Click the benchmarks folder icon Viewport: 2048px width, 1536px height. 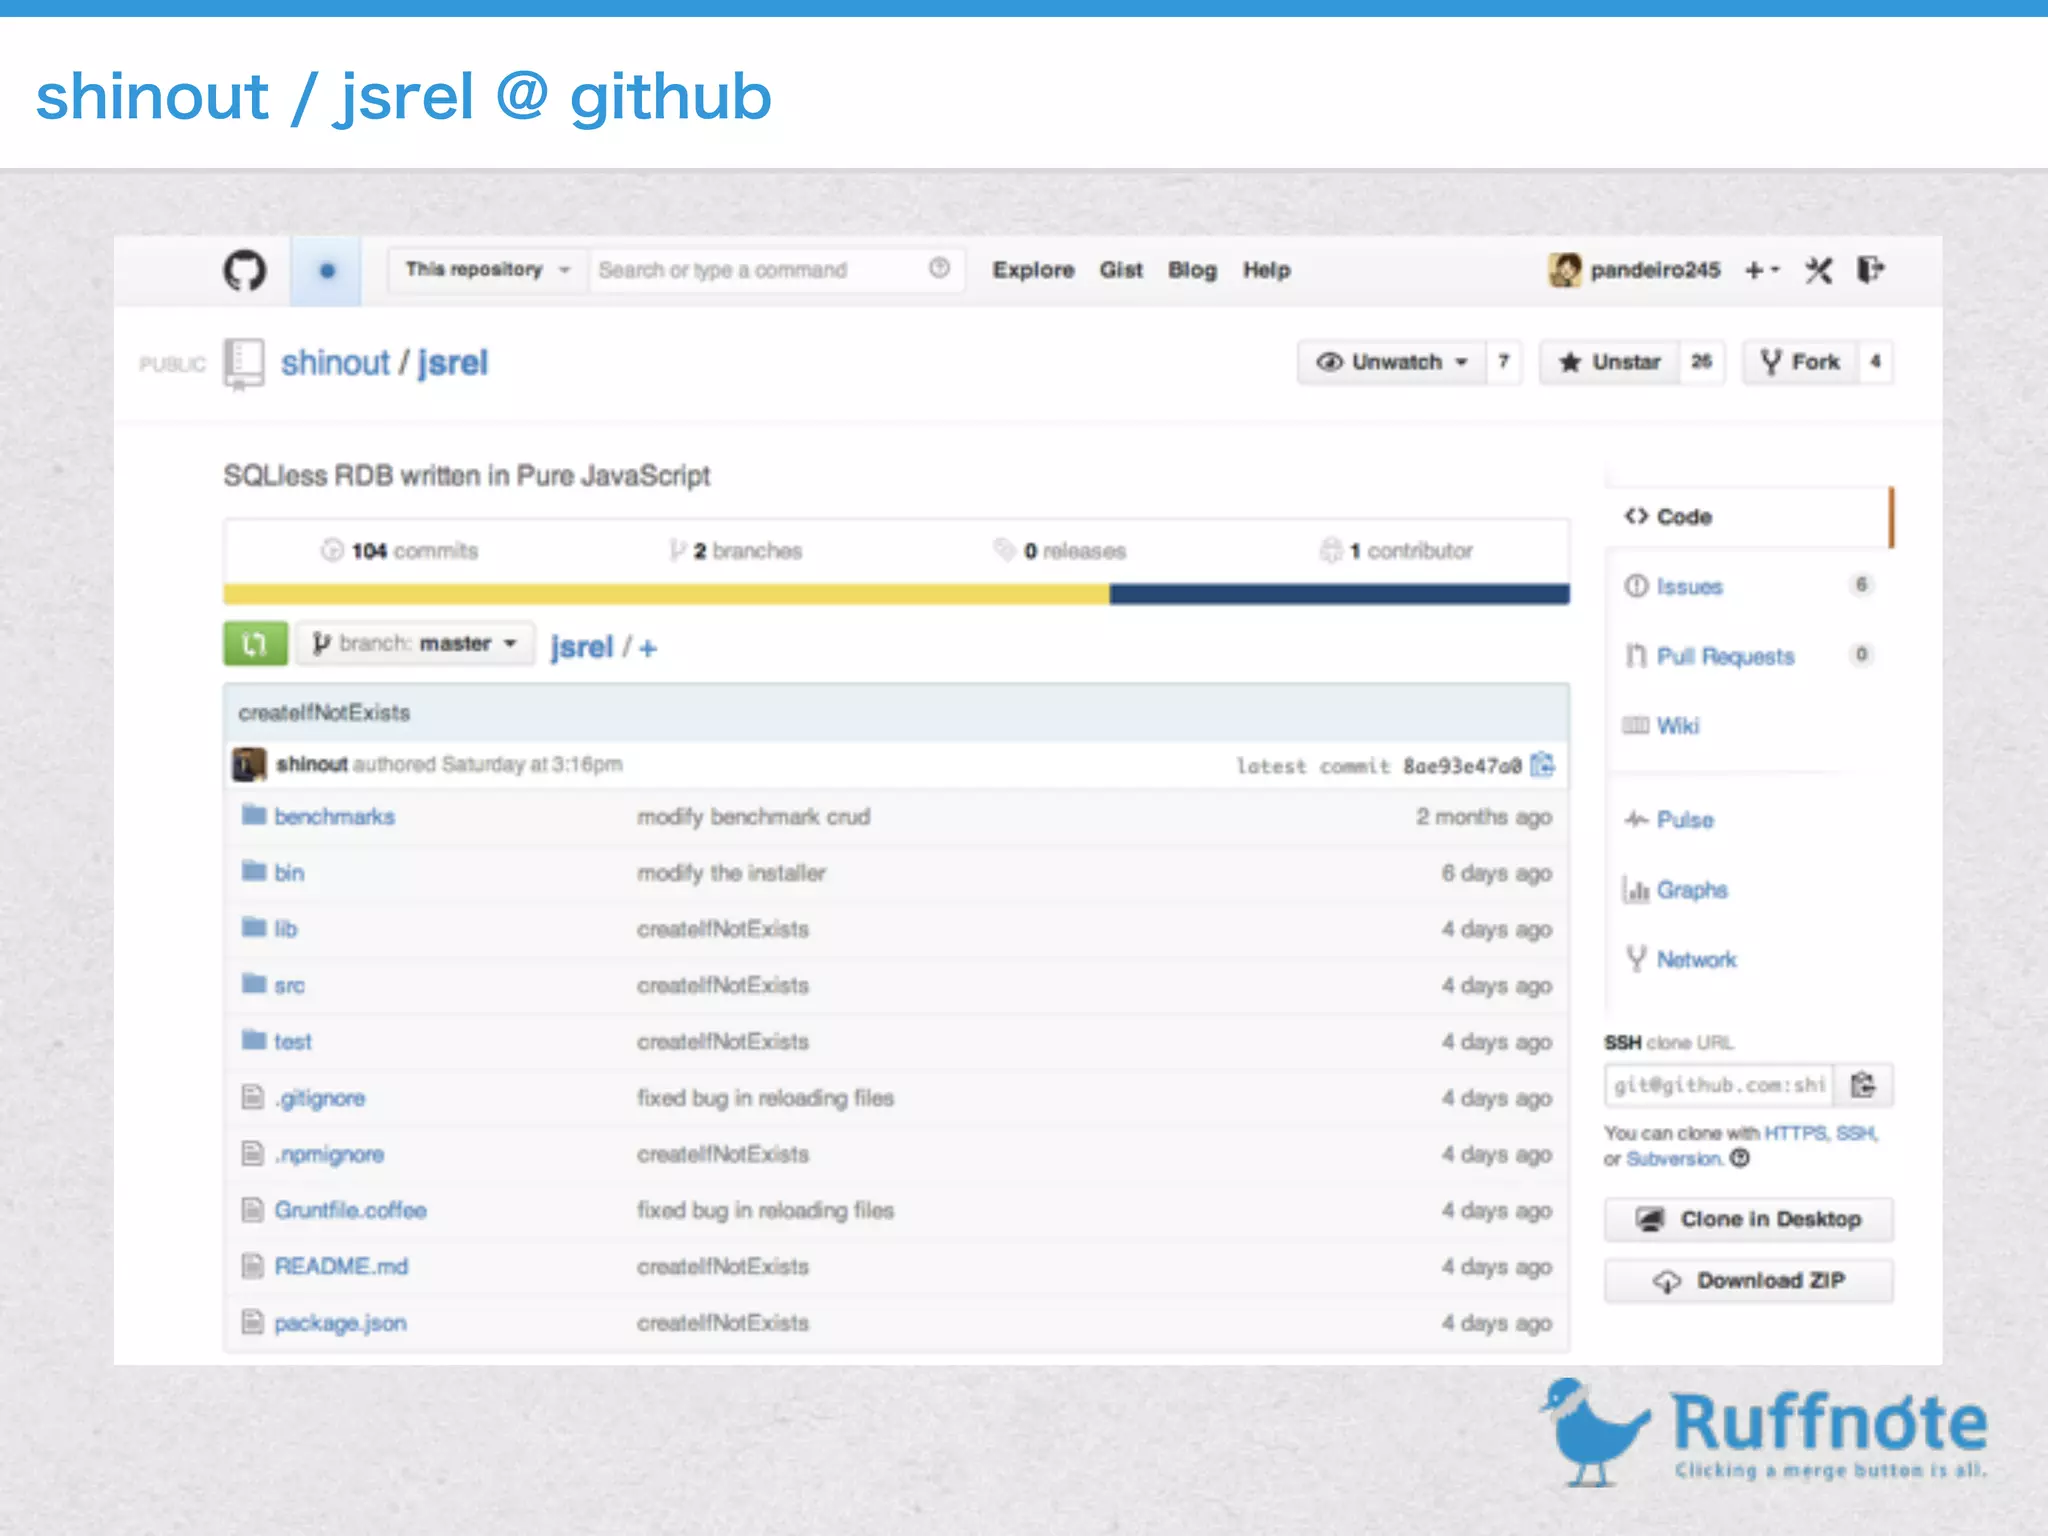tap(254, 815)
